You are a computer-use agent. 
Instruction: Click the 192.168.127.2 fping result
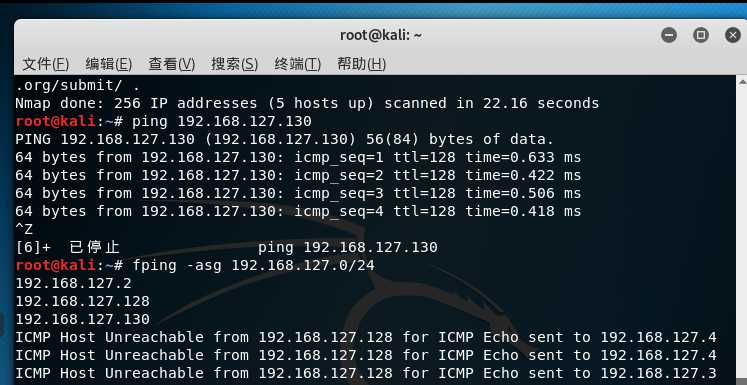(x=73, y=283)
